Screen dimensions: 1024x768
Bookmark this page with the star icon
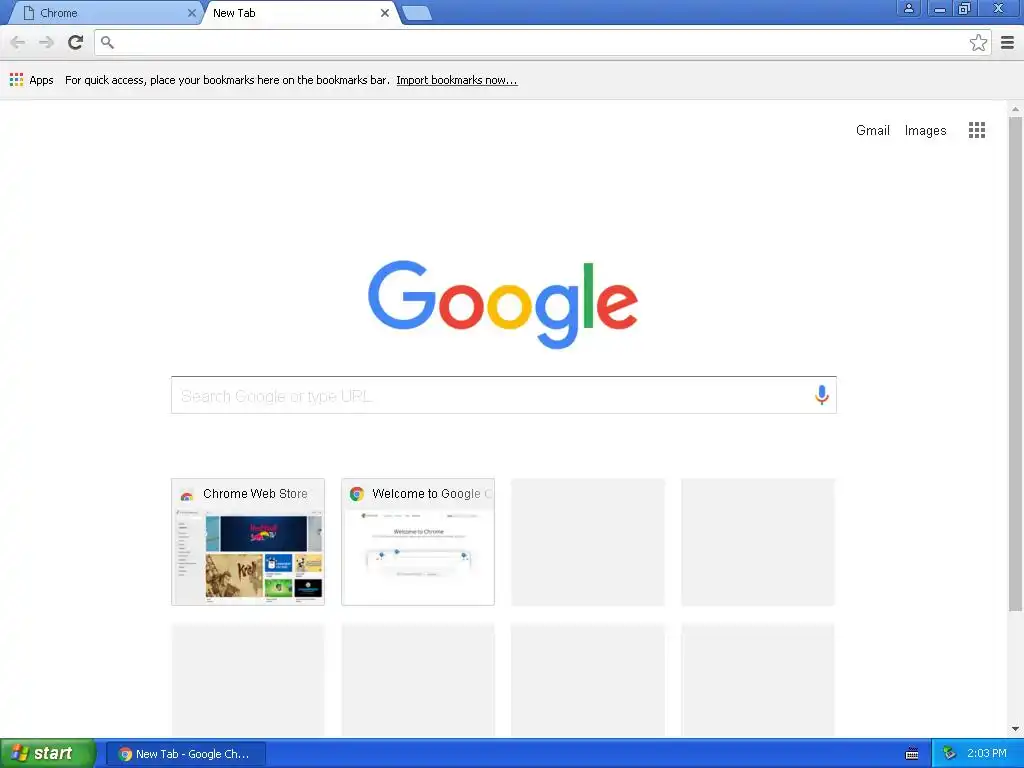[x=978, y=42]
